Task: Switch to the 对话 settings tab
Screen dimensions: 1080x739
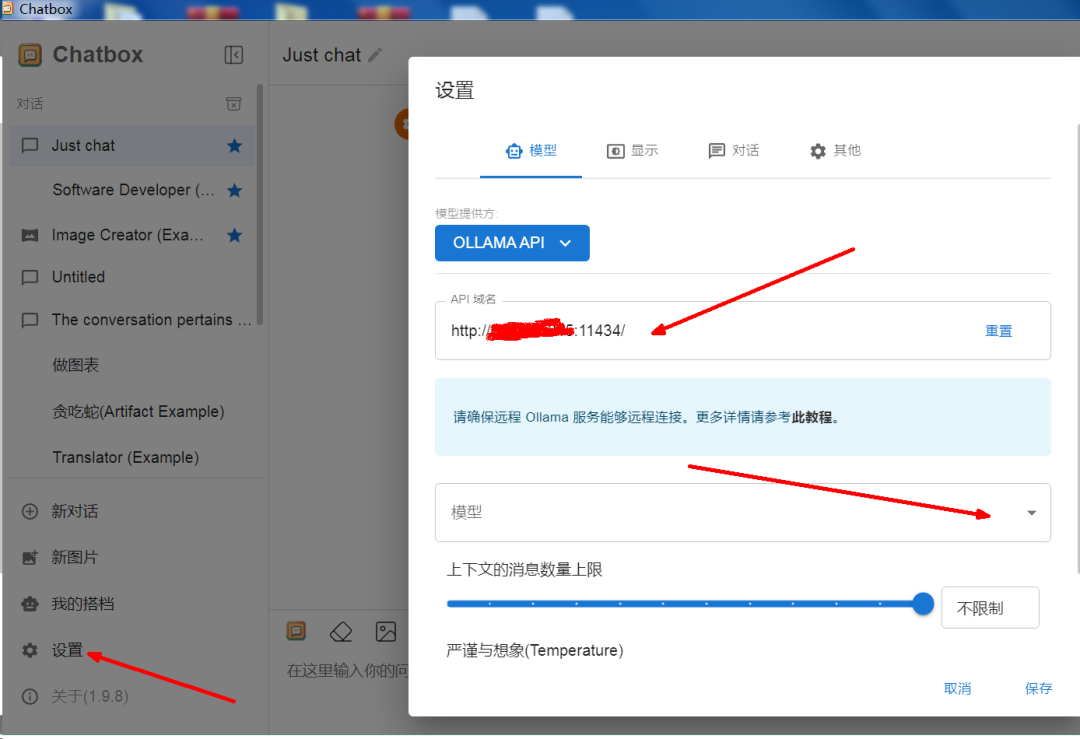Action: pos(734,151)
